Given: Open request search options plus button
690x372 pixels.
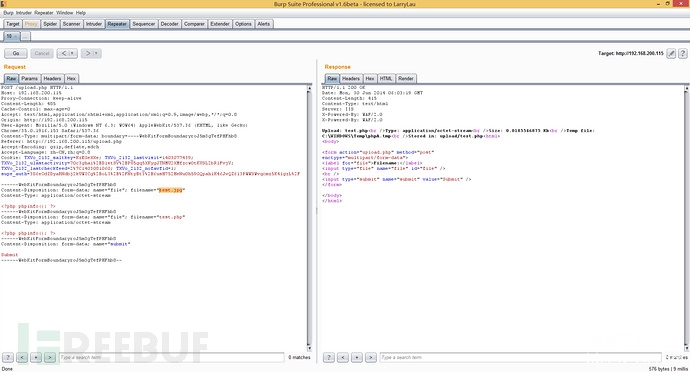Looking at the screenshot, I should 36,357.
